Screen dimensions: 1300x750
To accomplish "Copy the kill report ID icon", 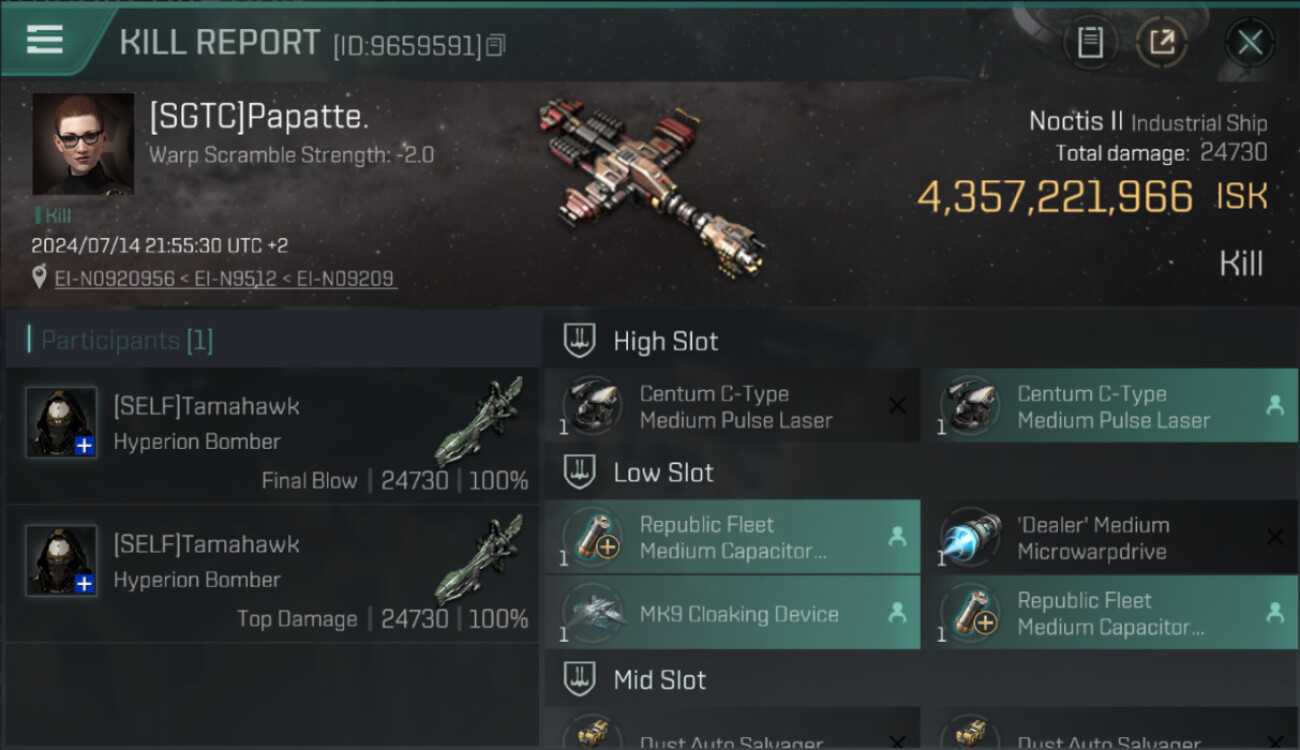I will click(496, 45).
